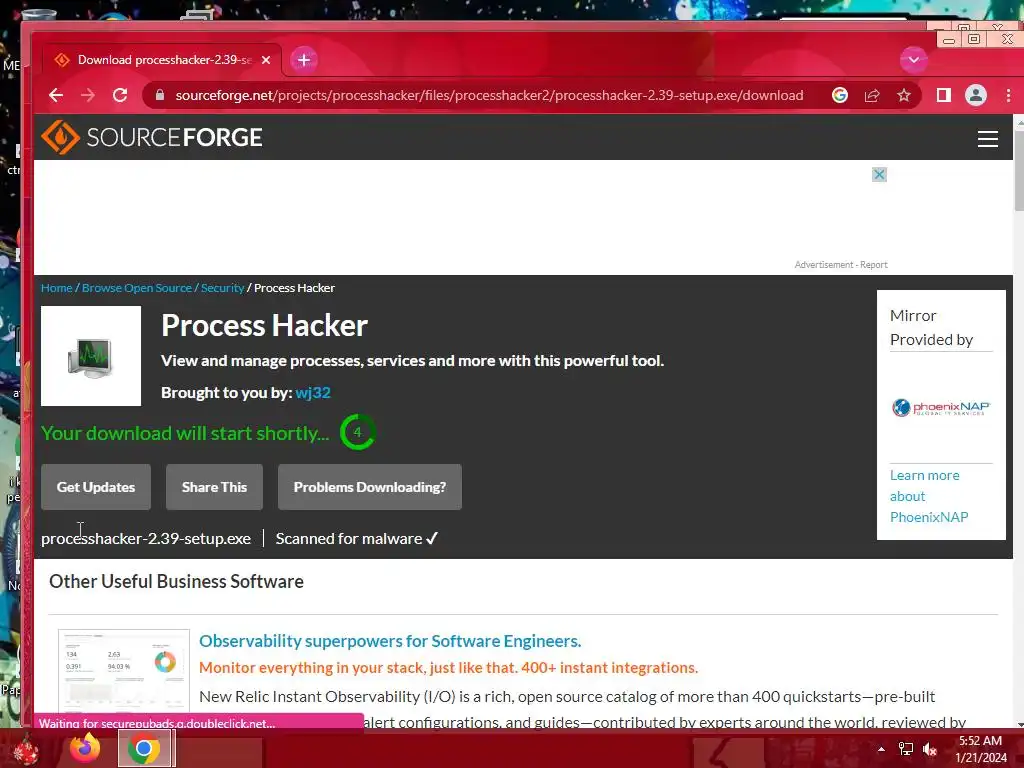Close the advertisement with X icon
The height and width of the screenshot is (768, 1024).
coord(879,174)
